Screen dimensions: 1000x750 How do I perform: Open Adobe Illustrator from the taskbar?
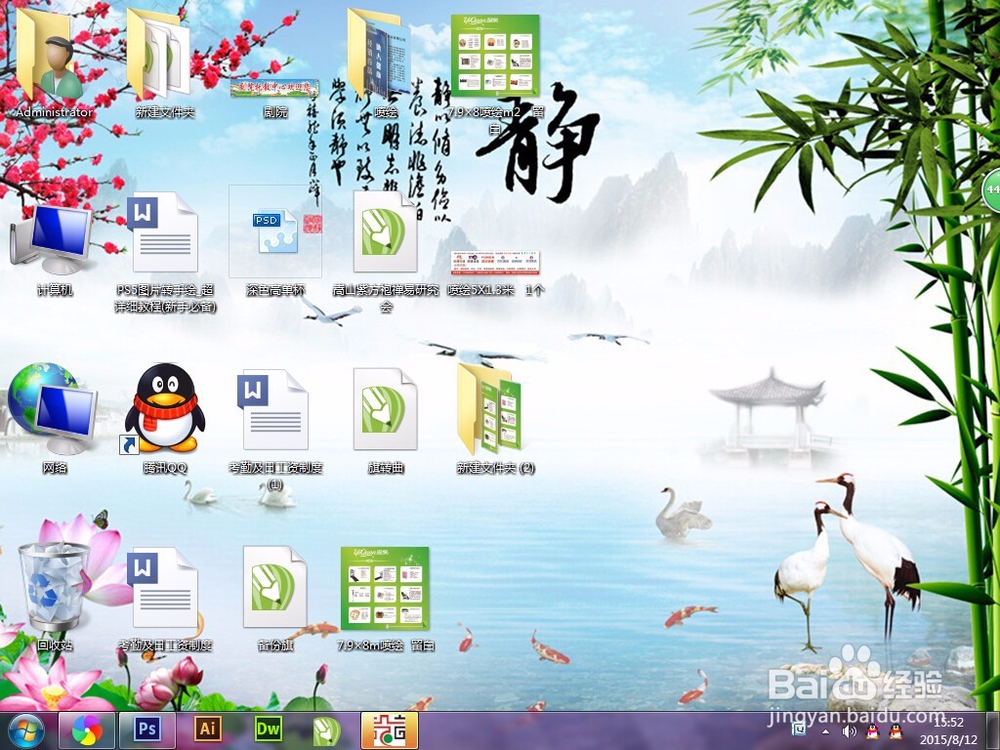point(207,730)
